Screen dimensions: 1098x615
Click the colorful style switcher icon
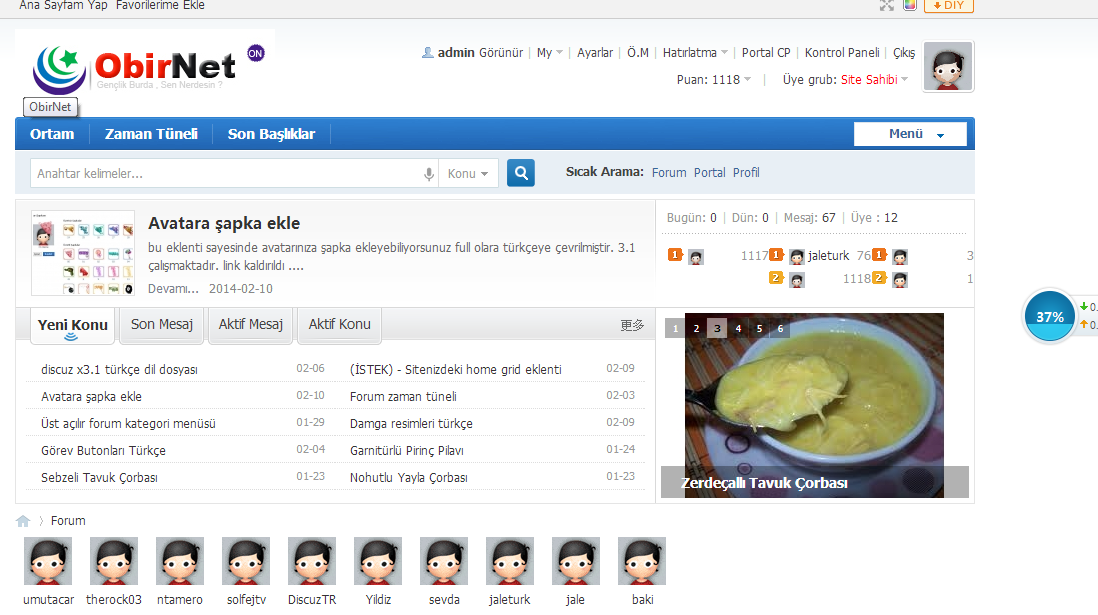910,6
